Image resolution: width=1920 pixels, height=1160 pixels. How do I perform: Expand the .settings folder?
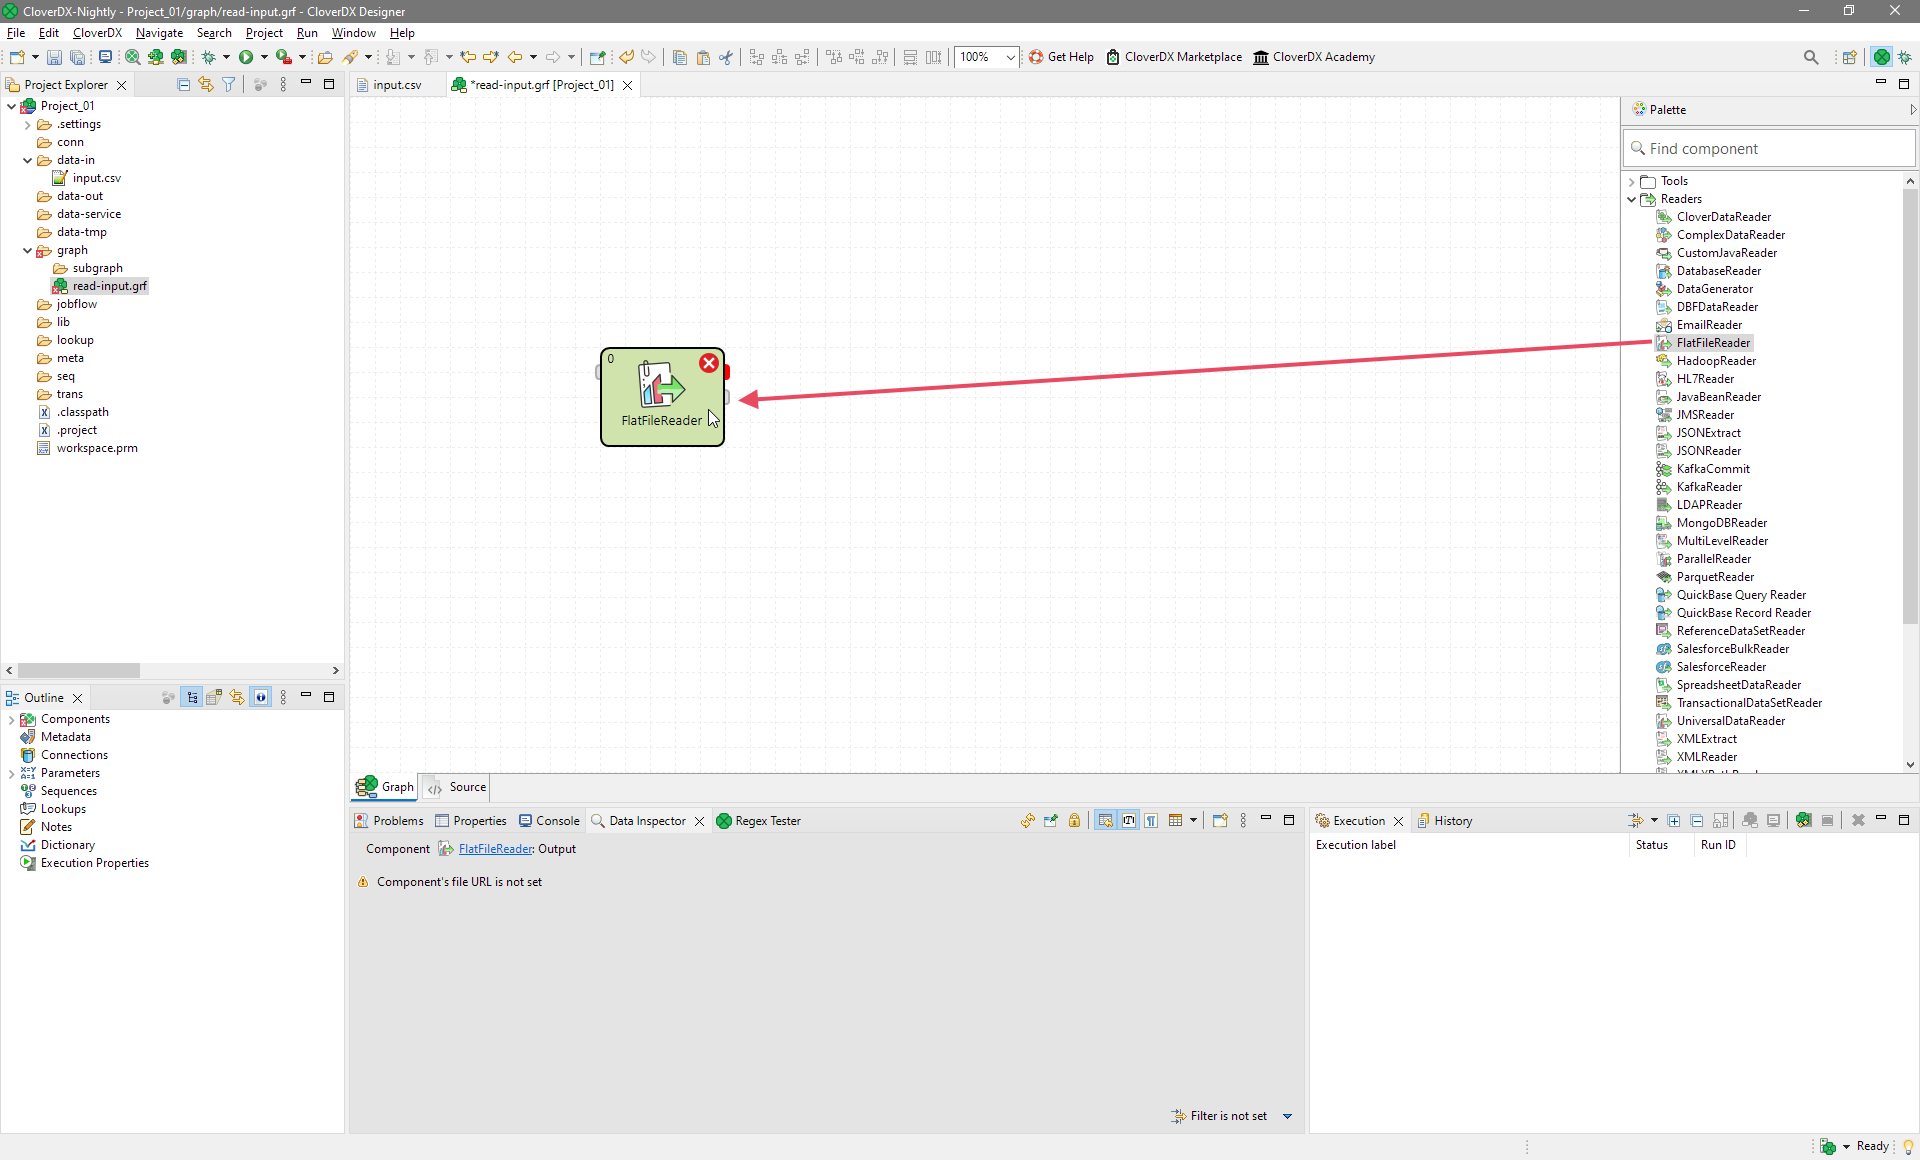[x=27, y=124]
